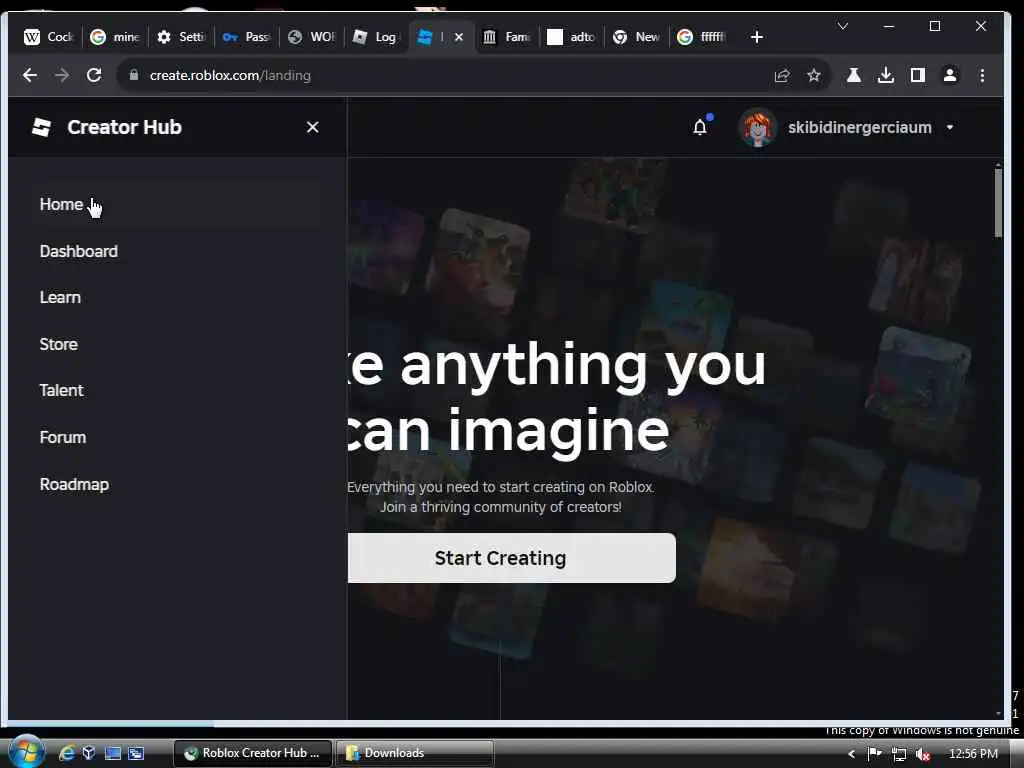Close the Creator Hub side menu

[313, 127]
